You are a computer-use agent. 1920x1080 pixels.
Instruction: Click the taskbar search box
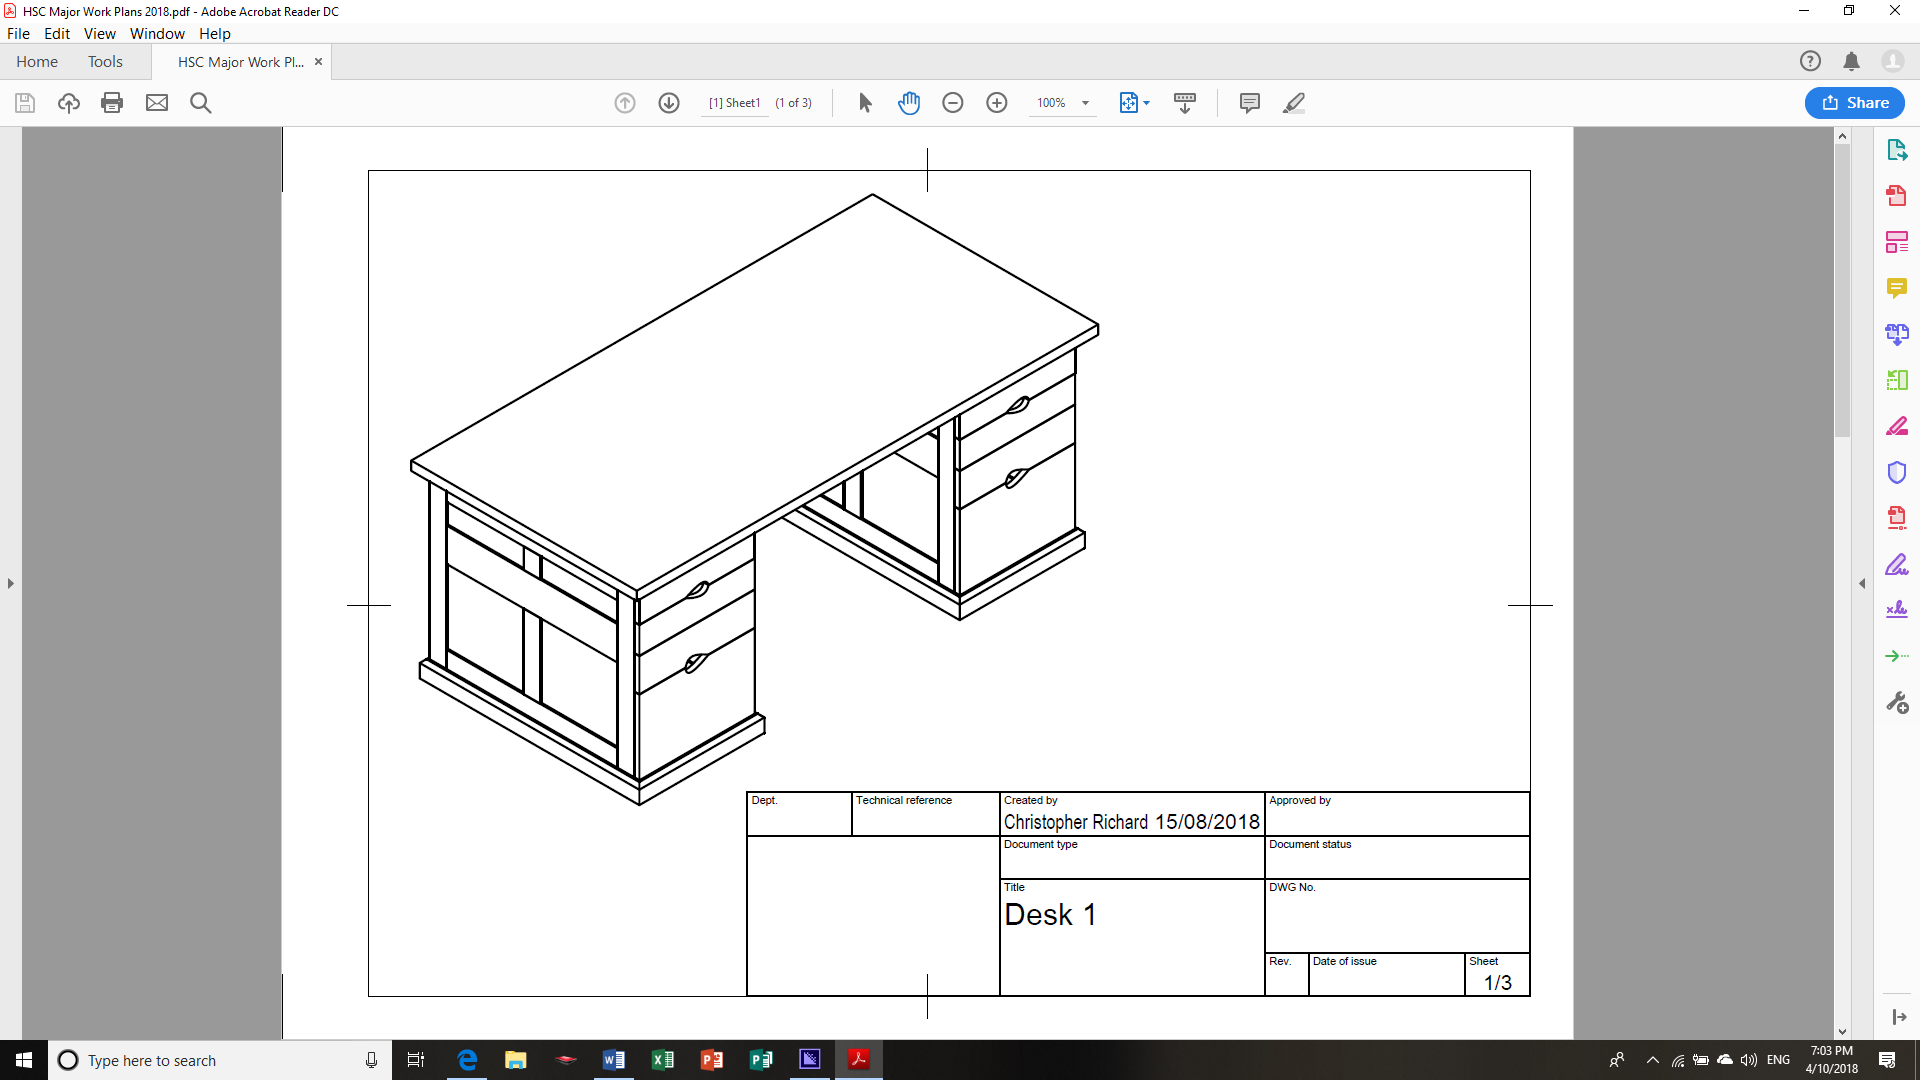click(x=220, y=1060)
